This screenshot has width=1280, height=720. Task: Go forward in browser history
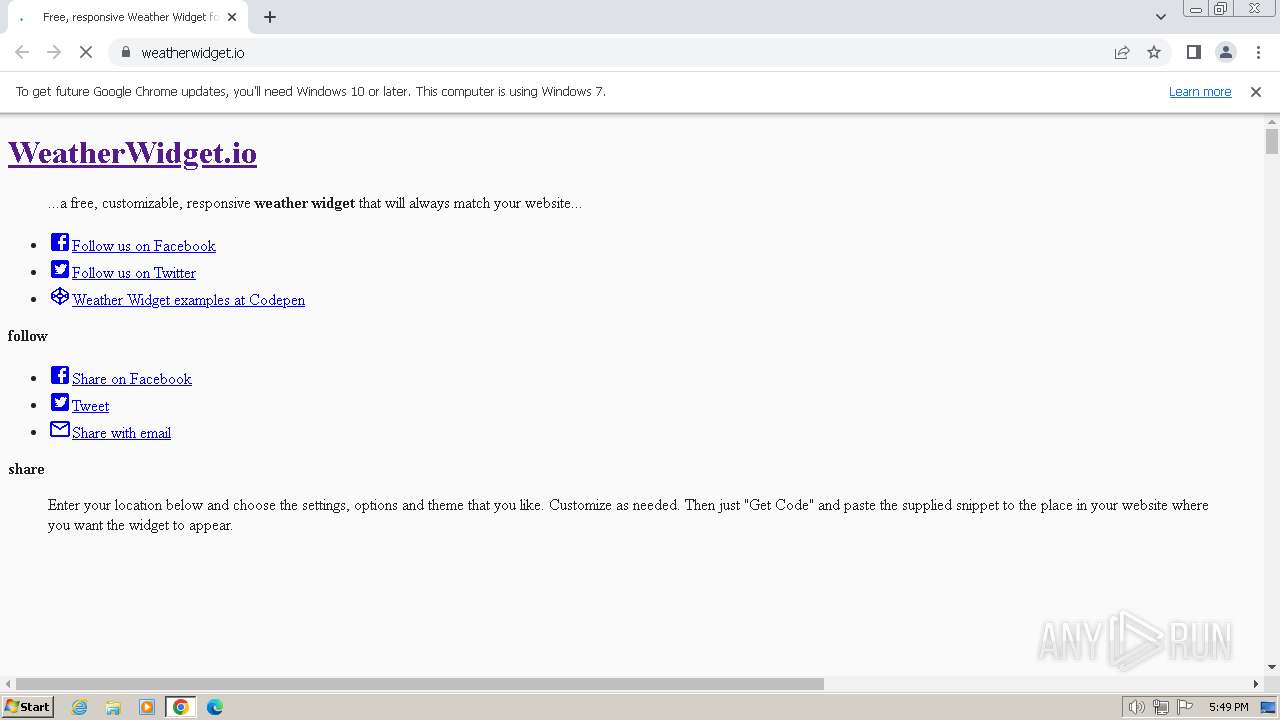coord(54,52)
